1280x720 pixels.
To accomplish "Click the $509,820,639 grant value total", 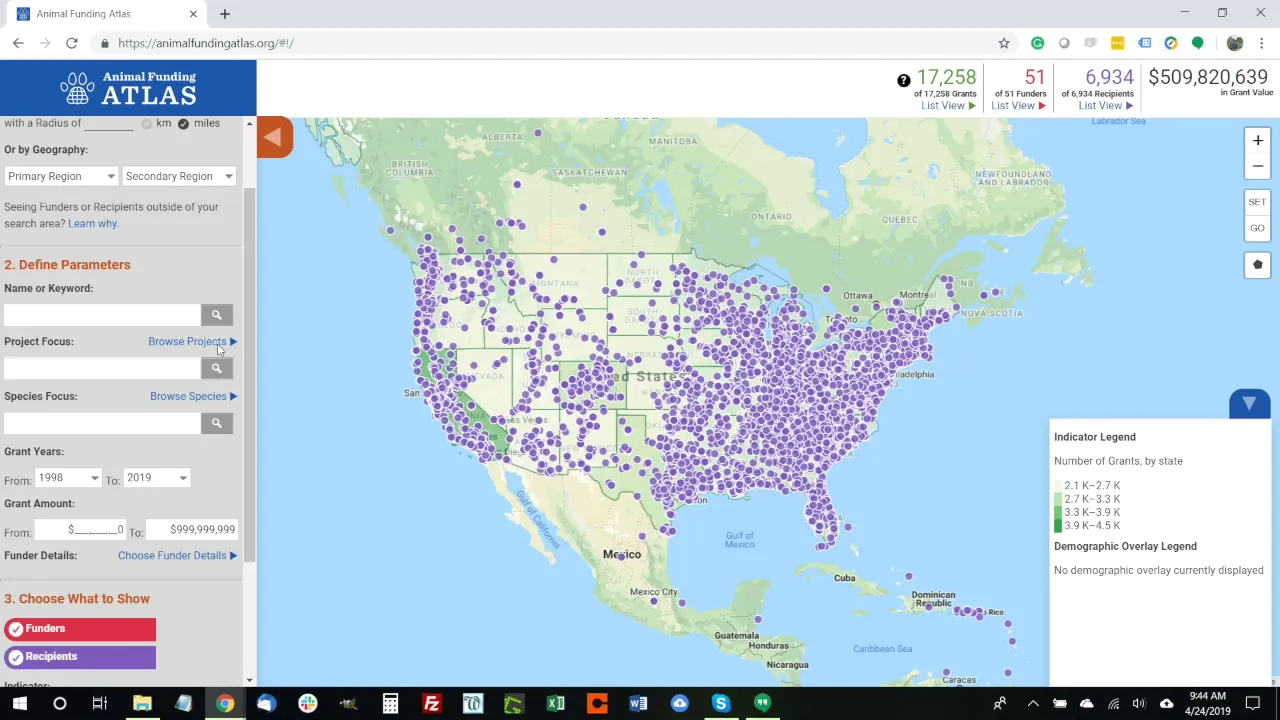I will pyautogui.click(x=1208, y=77).
